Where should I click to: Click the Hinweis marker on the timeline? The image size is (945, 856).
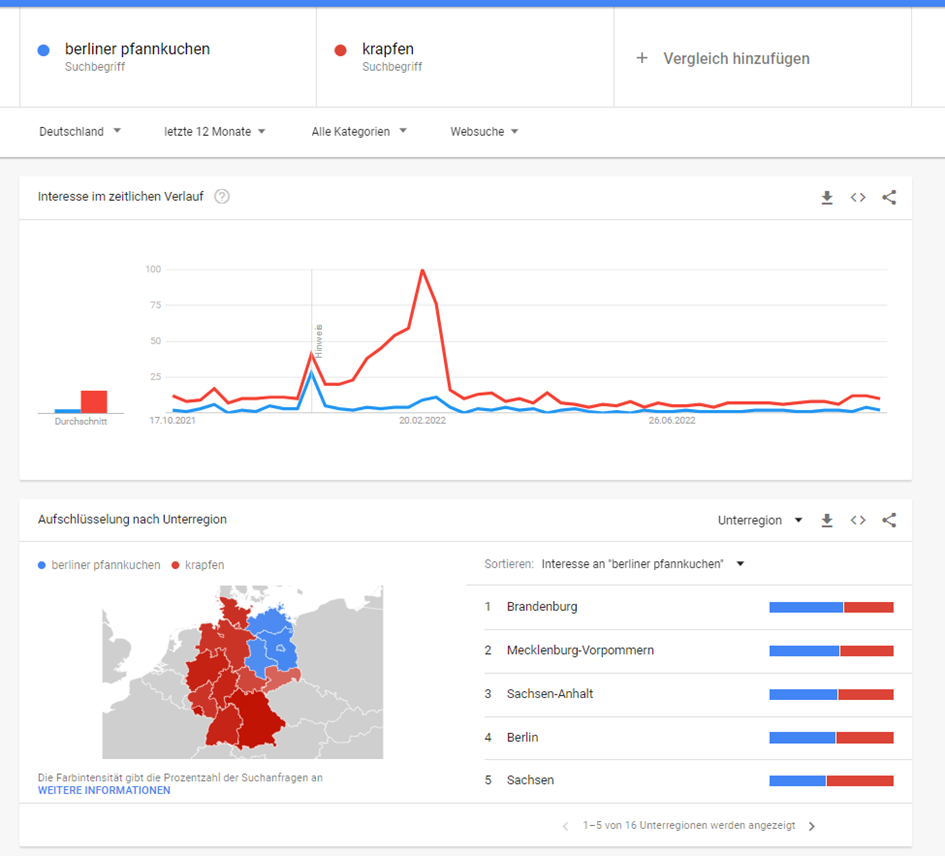pos(318,342)
